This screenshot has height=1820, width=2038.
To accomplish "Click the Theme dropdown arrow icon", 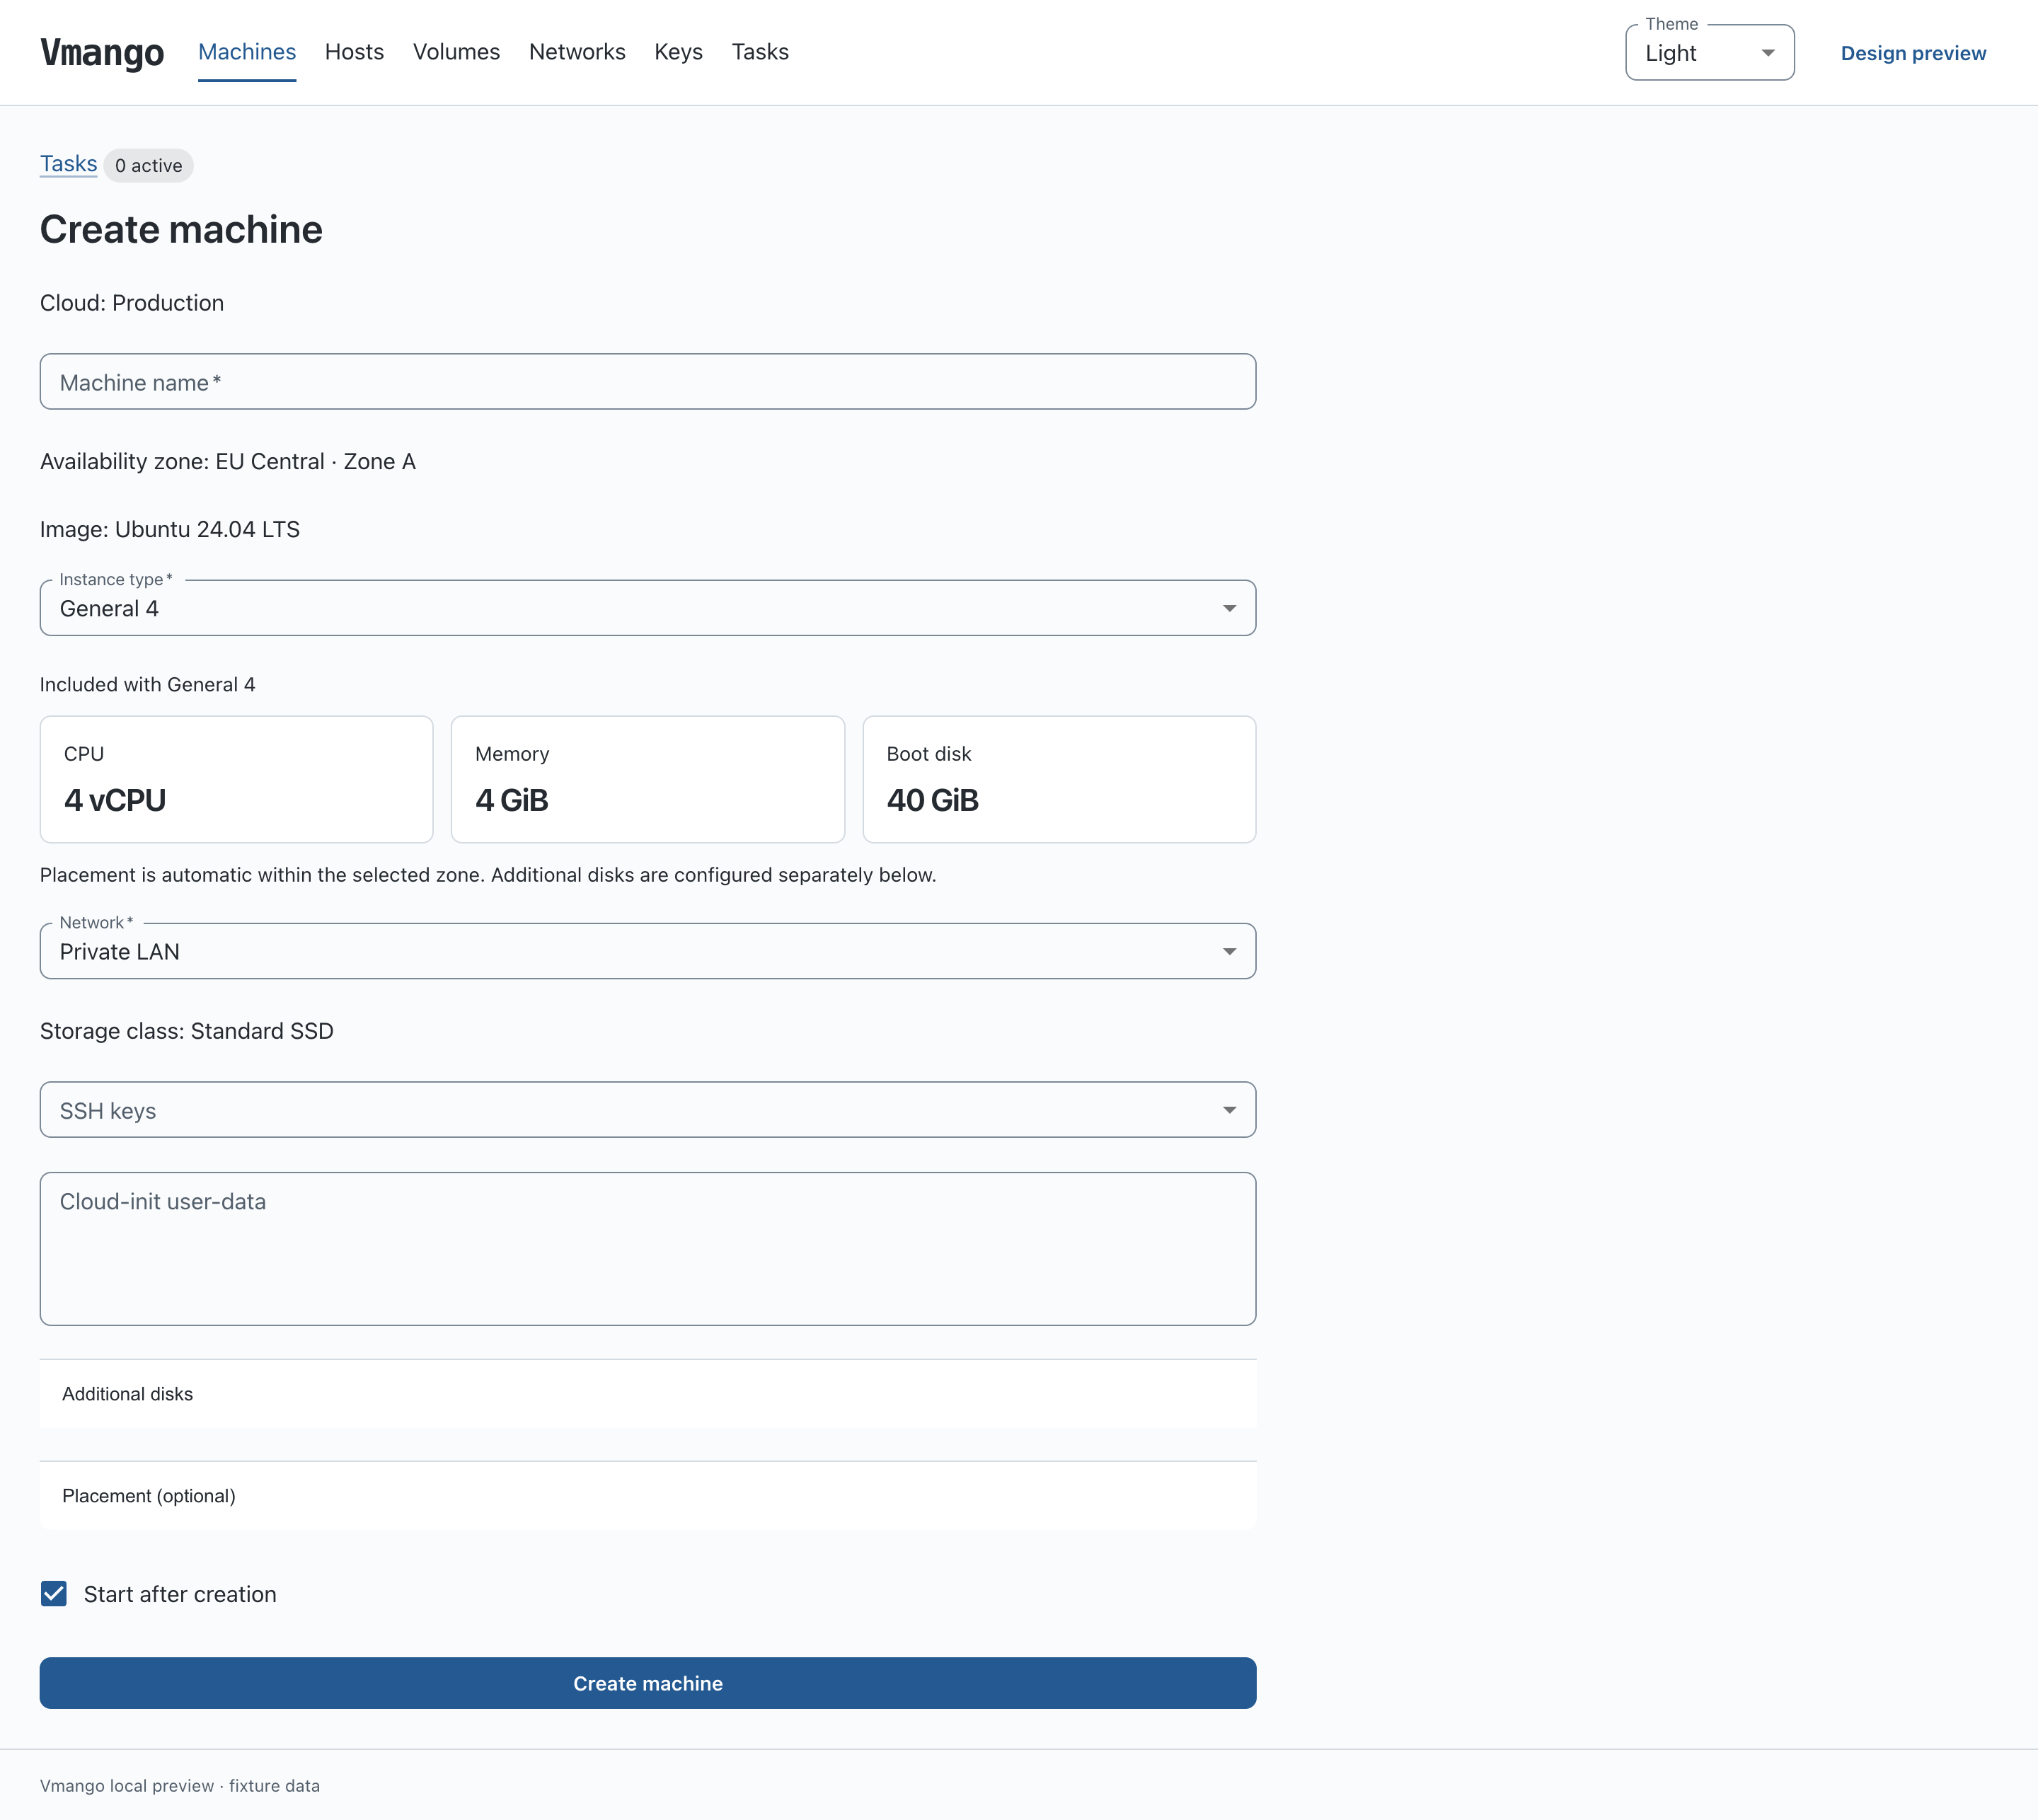I will click(1767, 53).
